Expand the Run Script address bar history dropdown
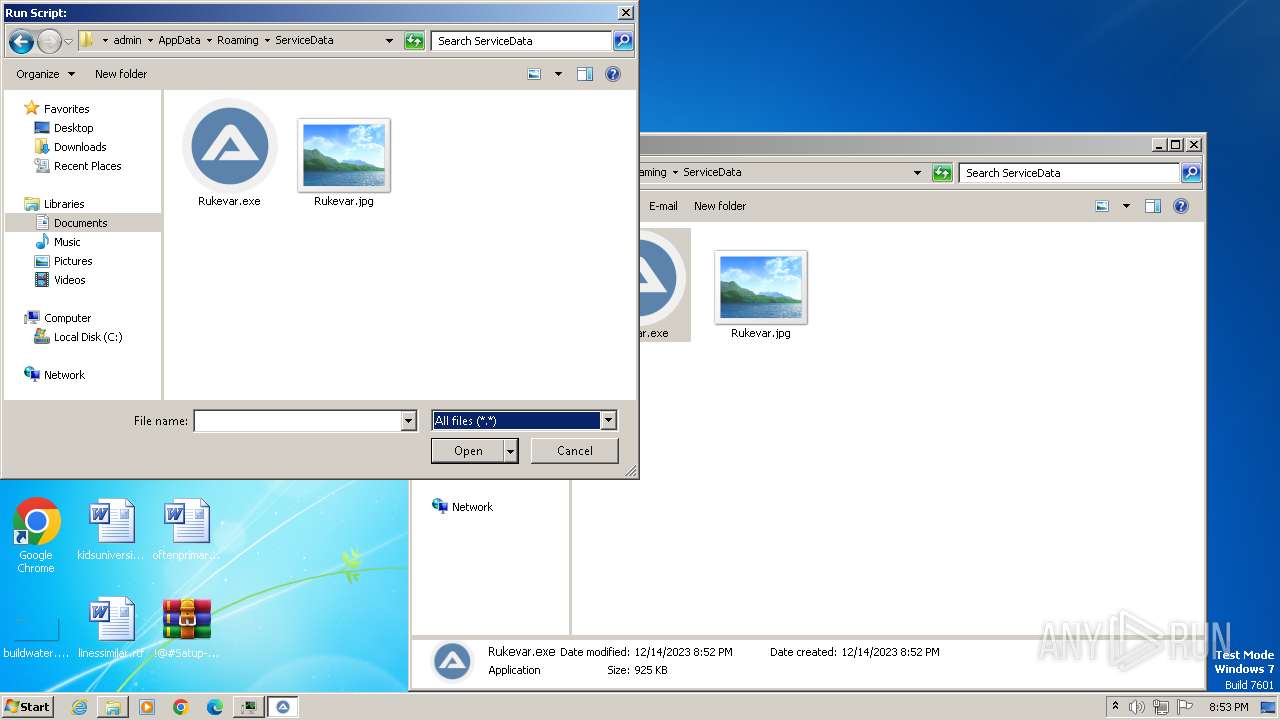1280x720 pixels. click(x=389, y=41)
